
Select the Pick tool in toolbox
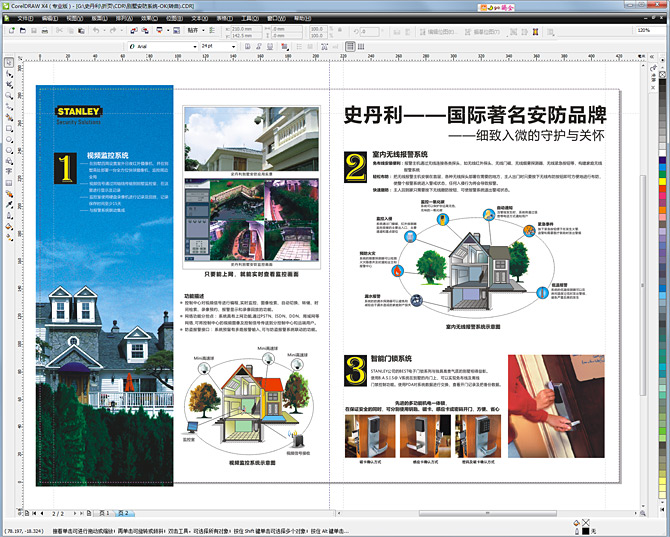[x=9, y=62]
